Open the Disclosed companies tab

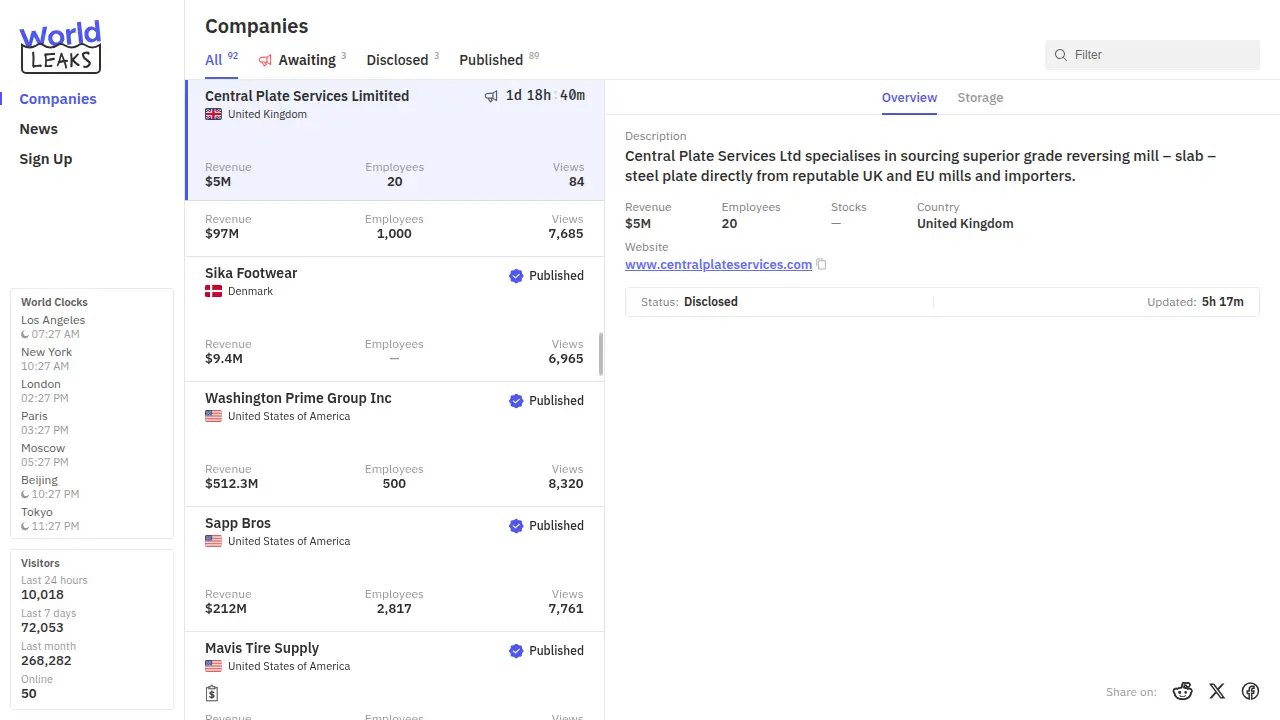coord(397,60)
